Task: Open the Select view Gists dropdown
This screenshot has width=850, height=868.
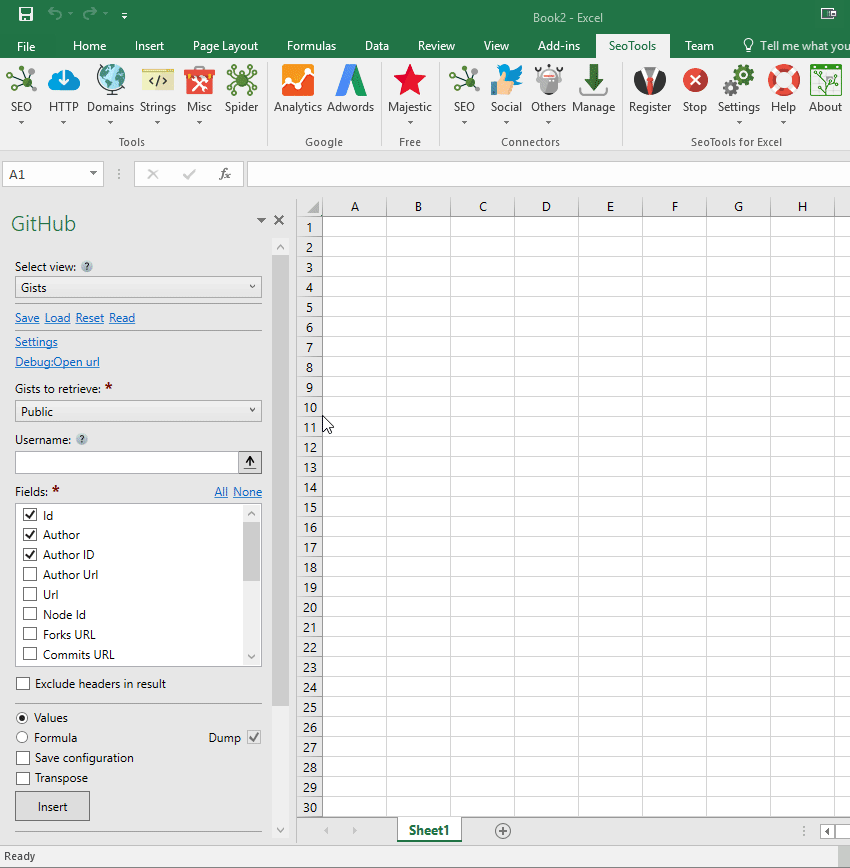Action: [x=138, y=287]
